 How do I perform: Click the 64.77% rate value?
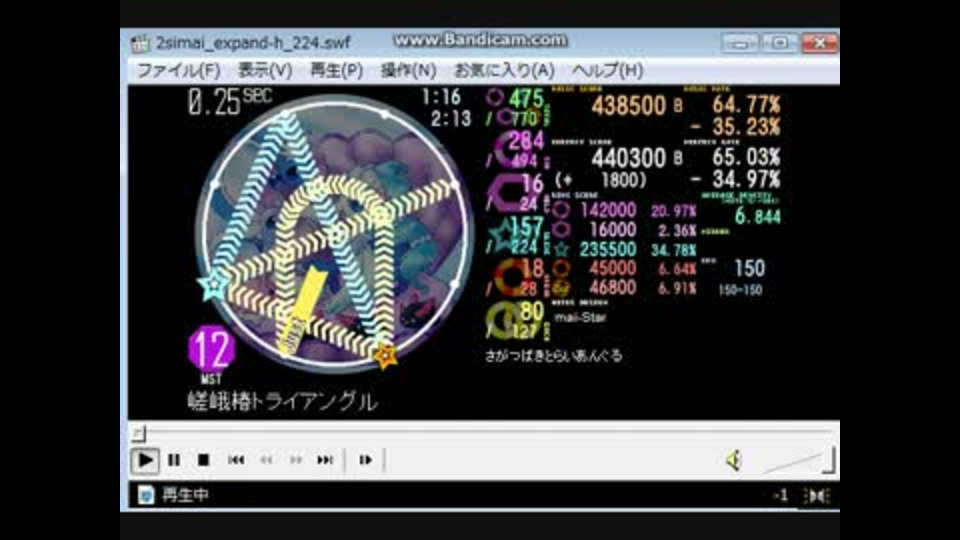point(746,105)
